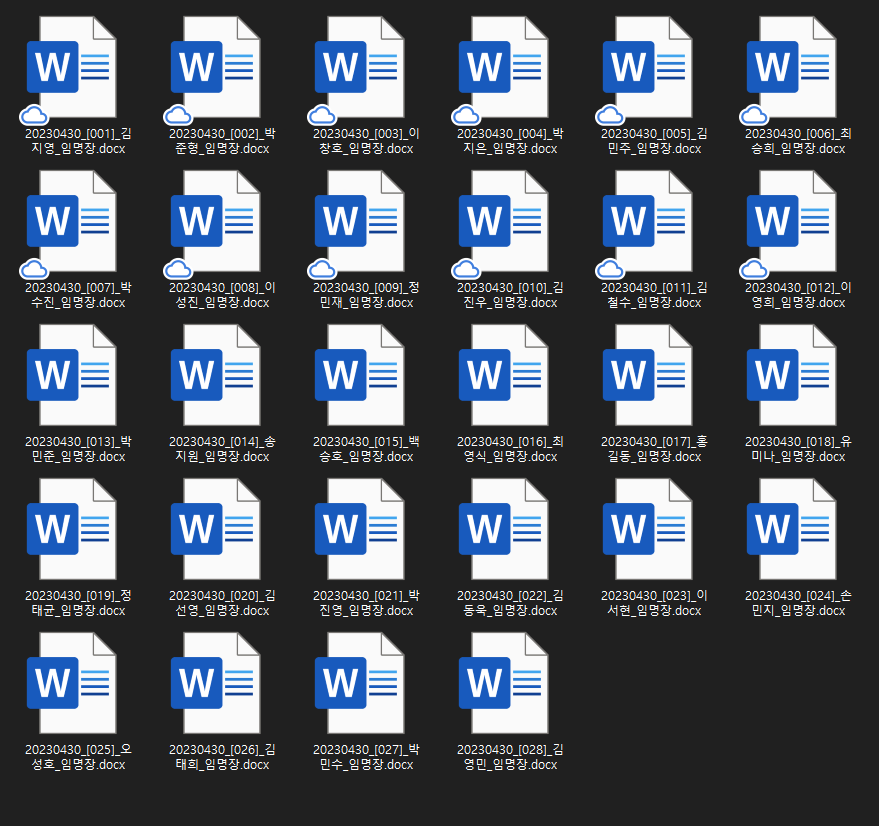Click filename text 20230430_[014]_송지원_임명장.docx

(x=223, y=449)
